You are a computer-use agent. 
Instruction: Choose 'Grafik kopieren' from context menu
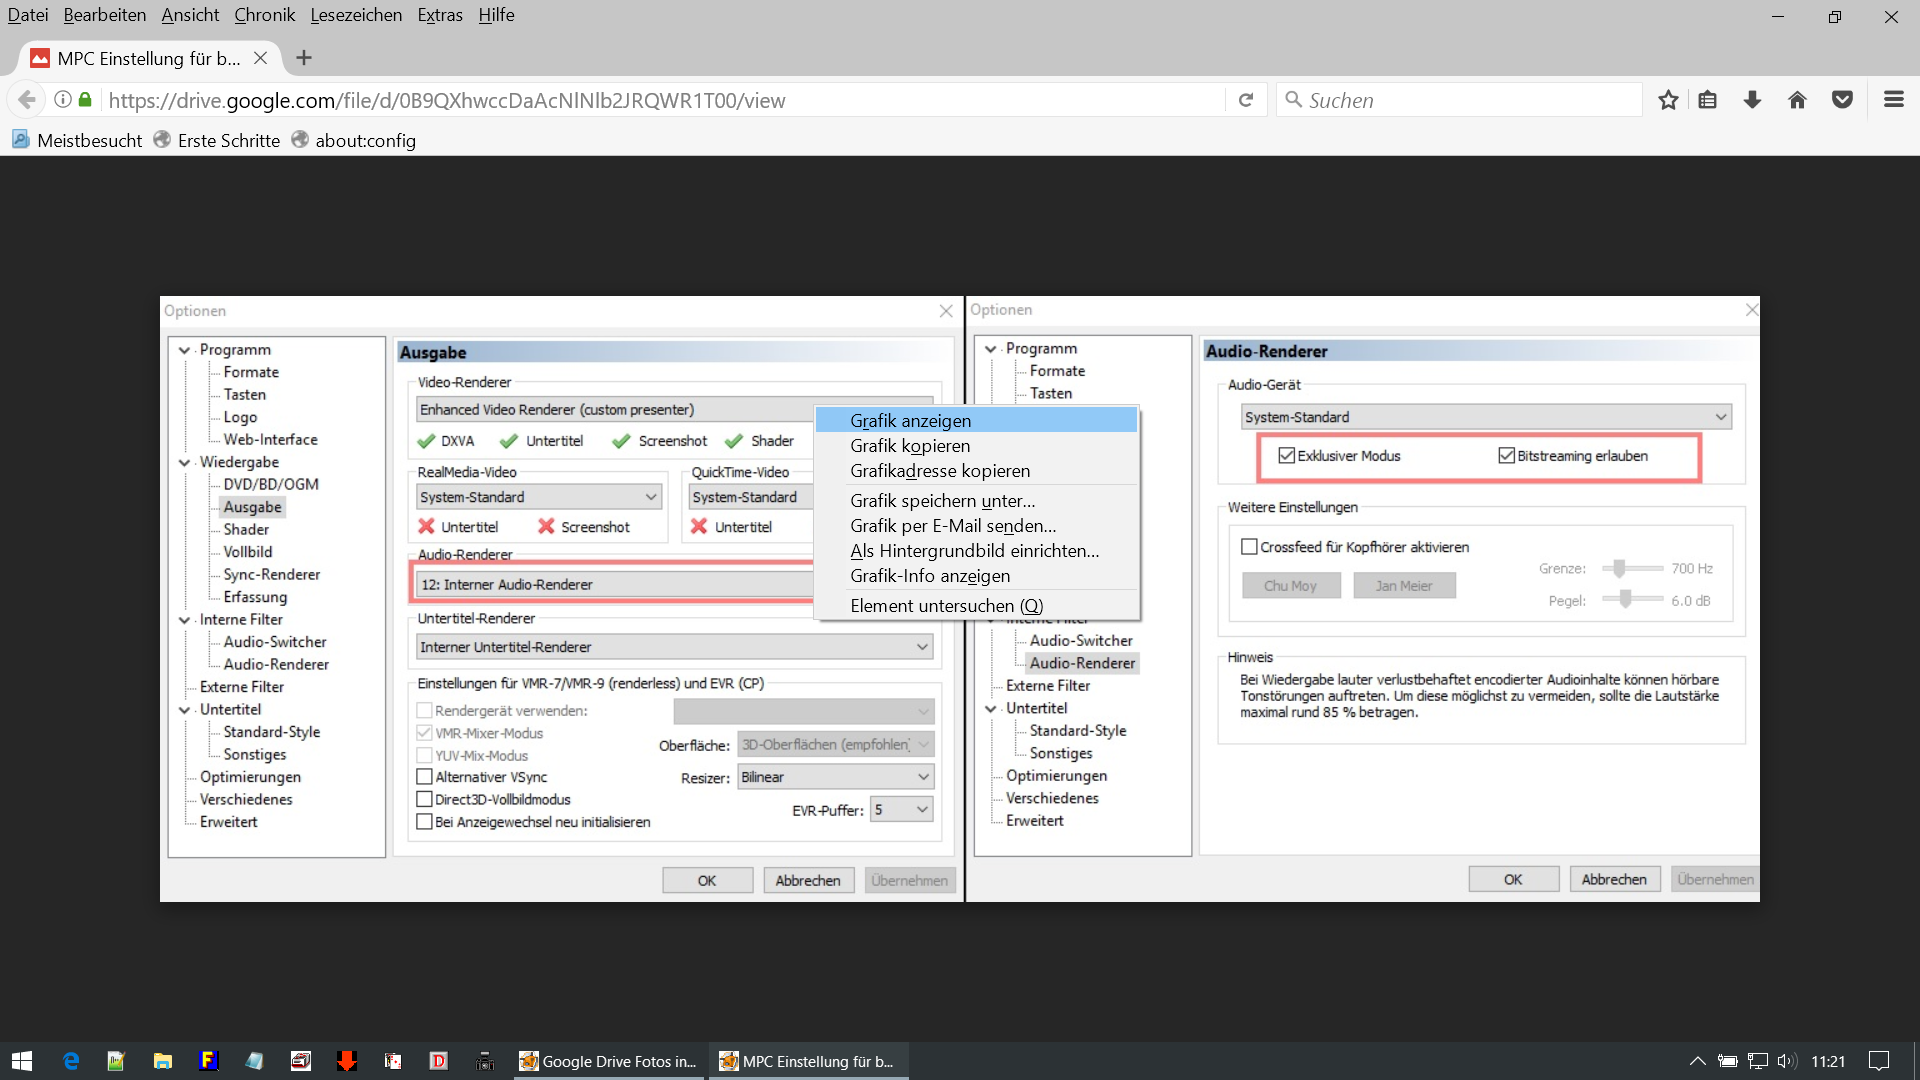click(910, 446)
